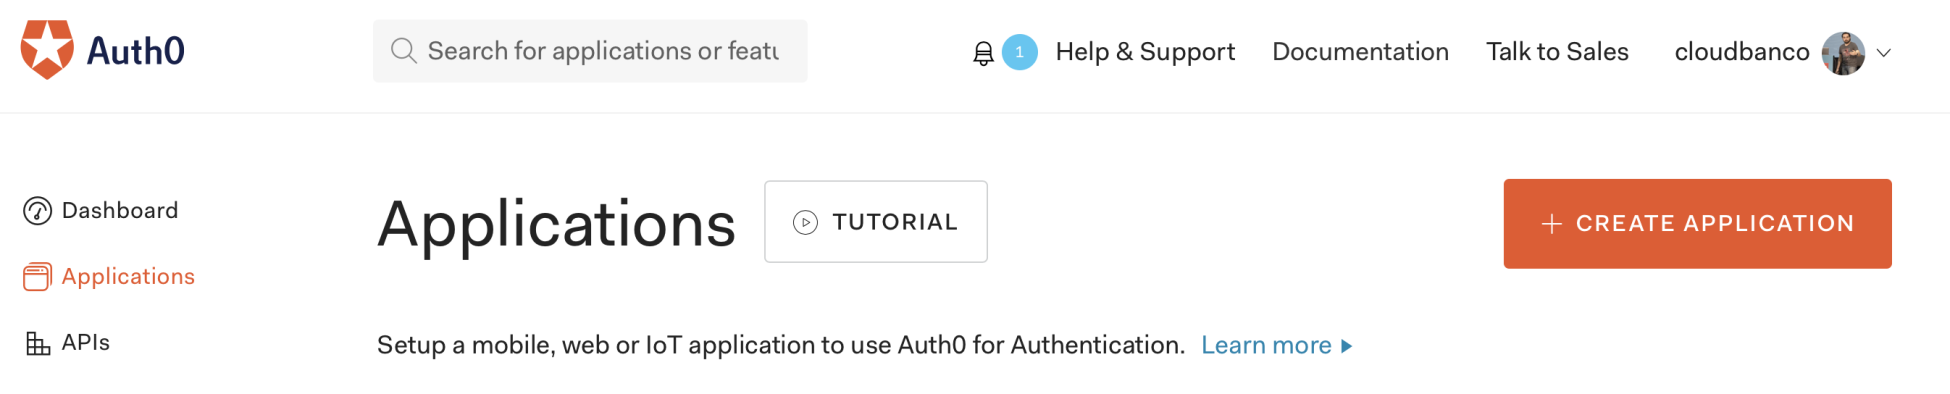Click the Create Application button
Image resolution: width=1950 pixels, height=394 pixels.
[1697, 224]
